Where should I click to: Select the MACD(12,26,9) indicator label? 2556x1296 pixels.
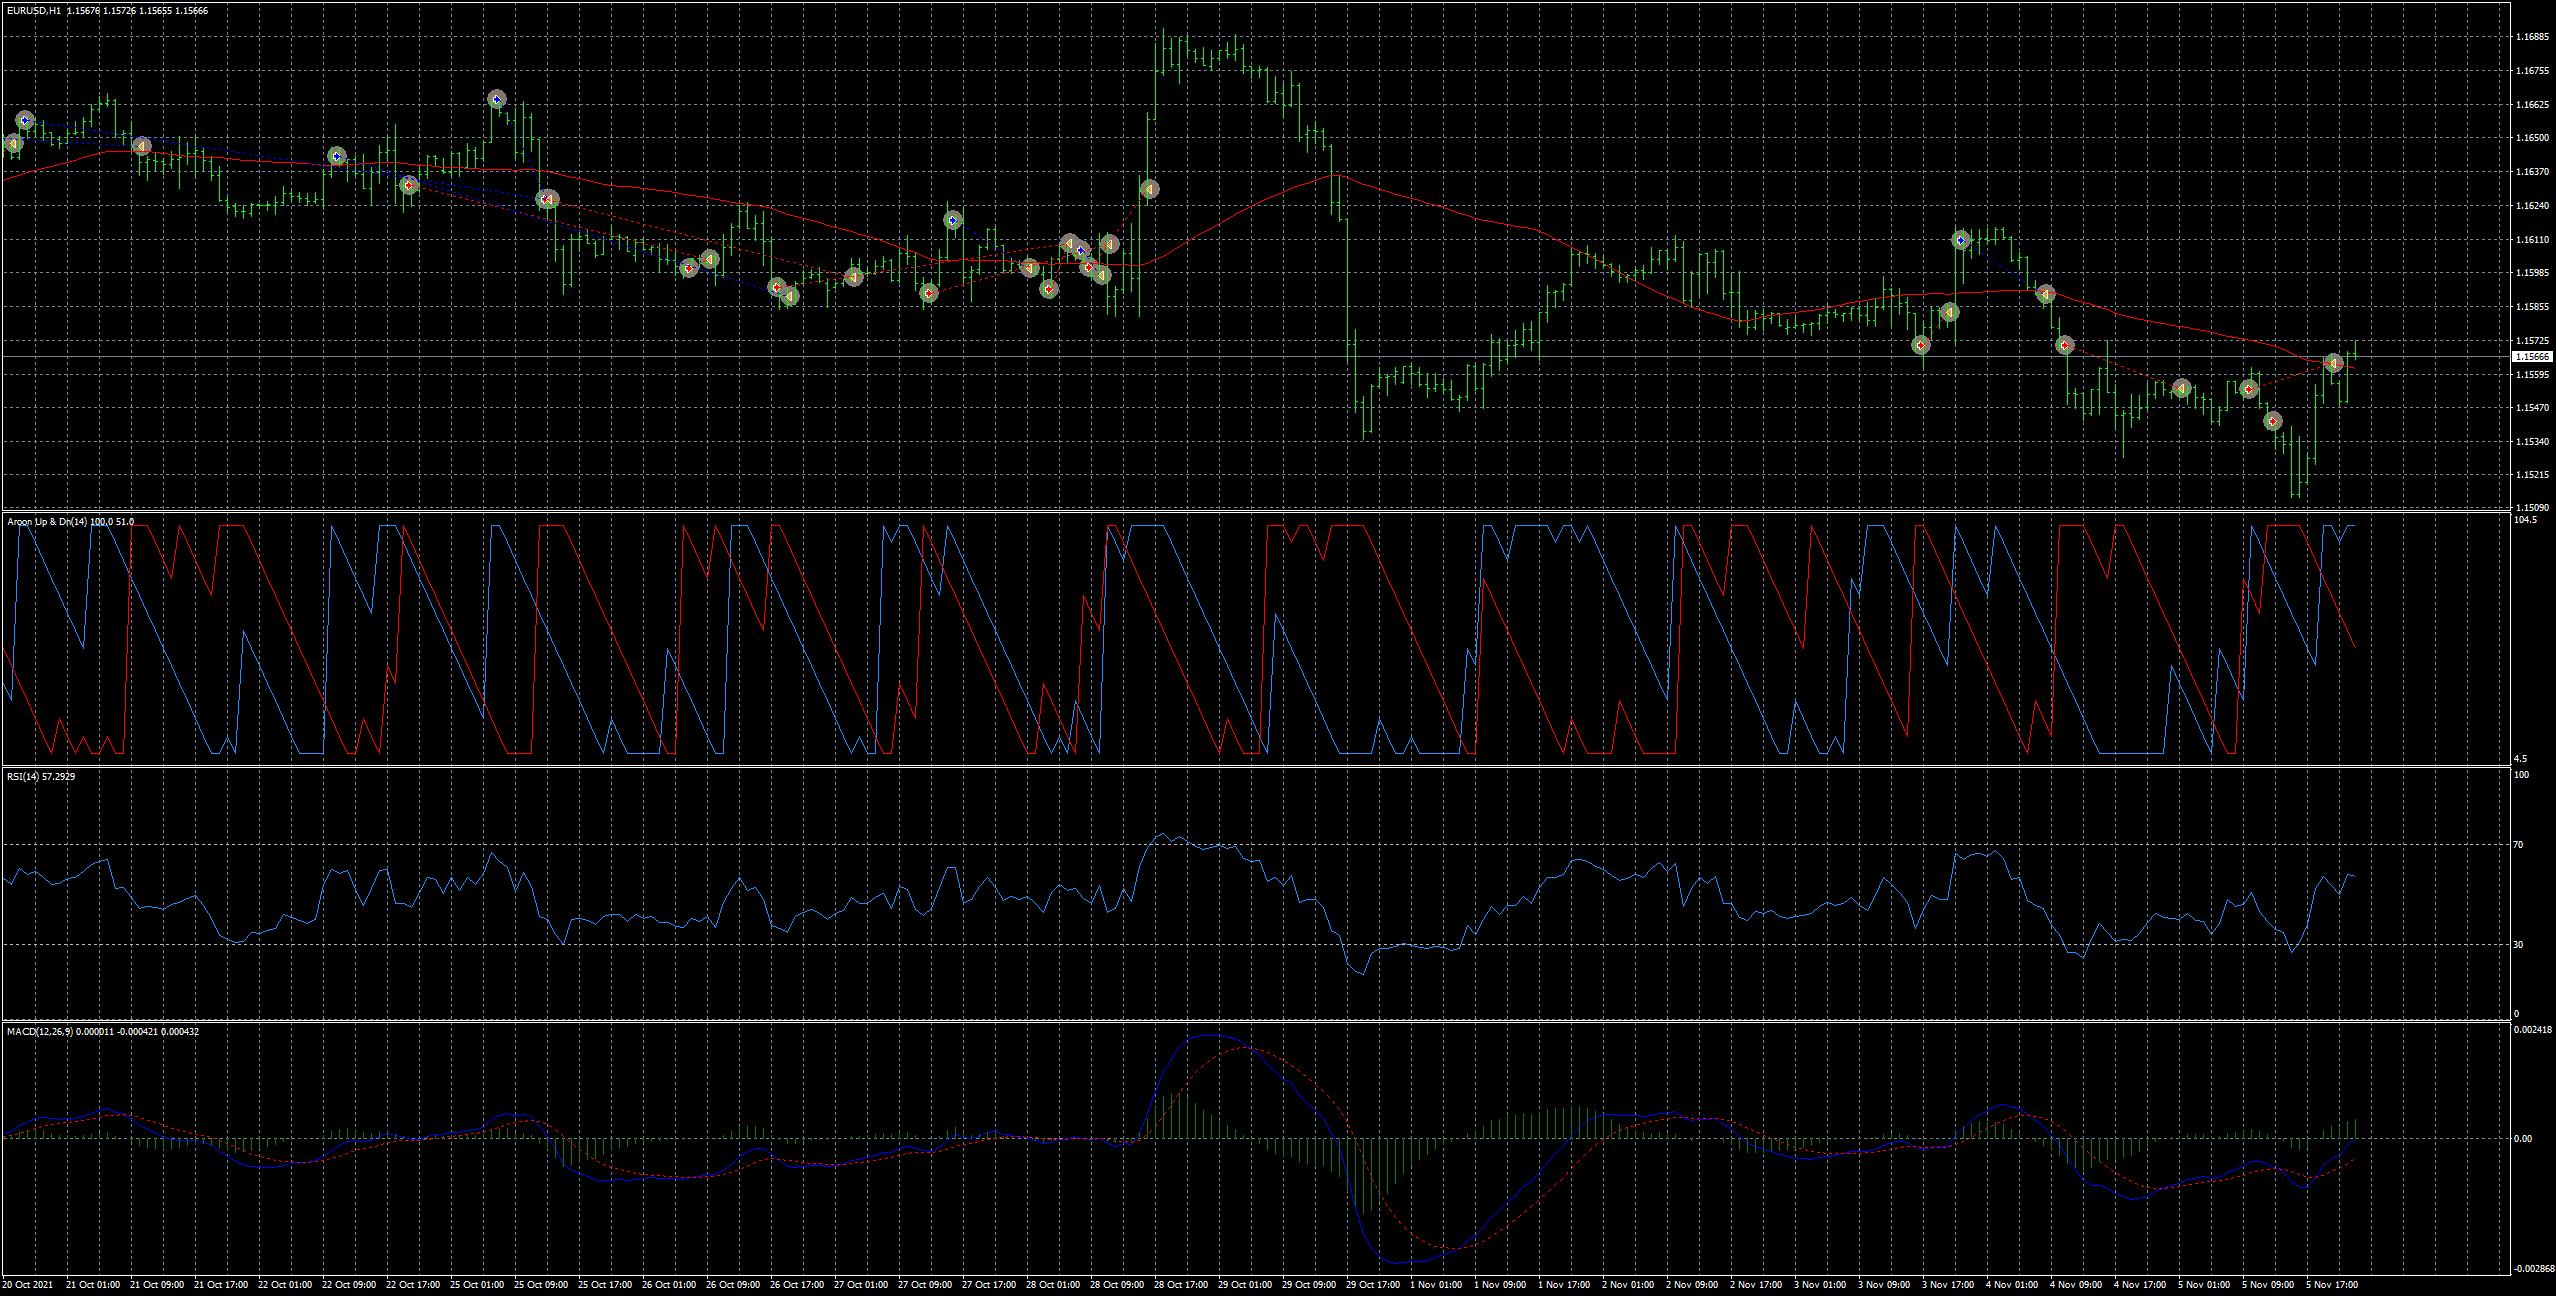(102, 1031)
